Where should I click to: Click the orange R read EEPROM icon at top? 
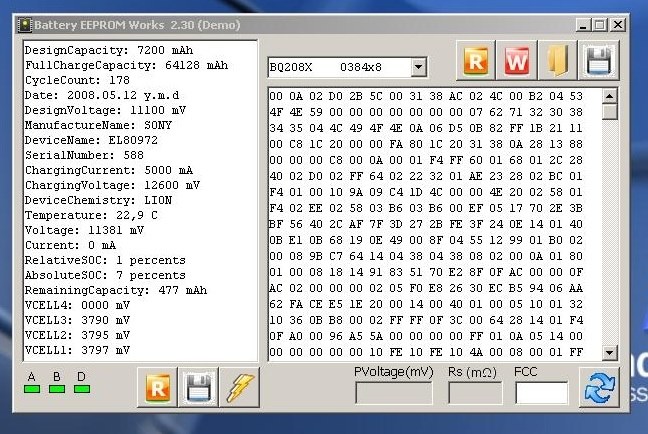(x=476, y=61)
